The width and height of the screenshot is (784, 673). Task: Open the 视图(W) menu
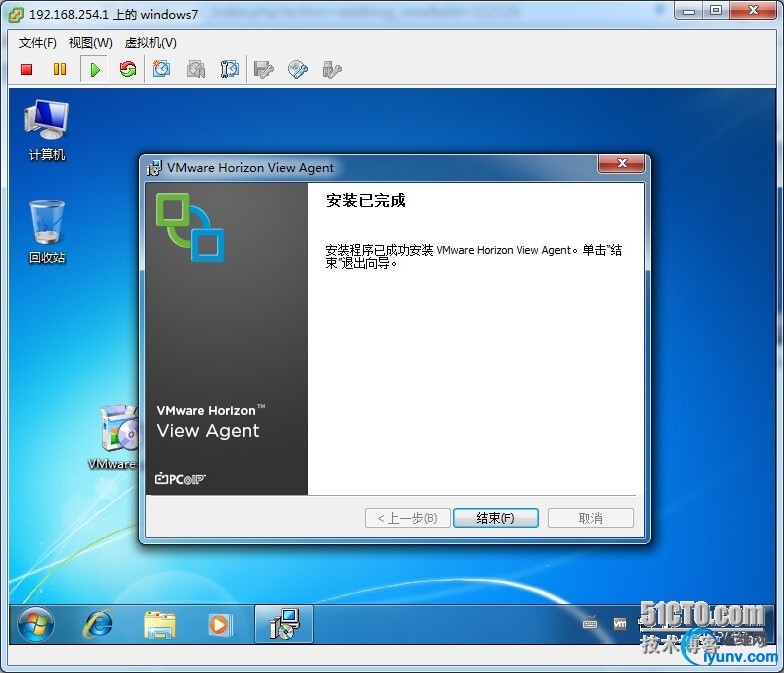coord(90,43)
